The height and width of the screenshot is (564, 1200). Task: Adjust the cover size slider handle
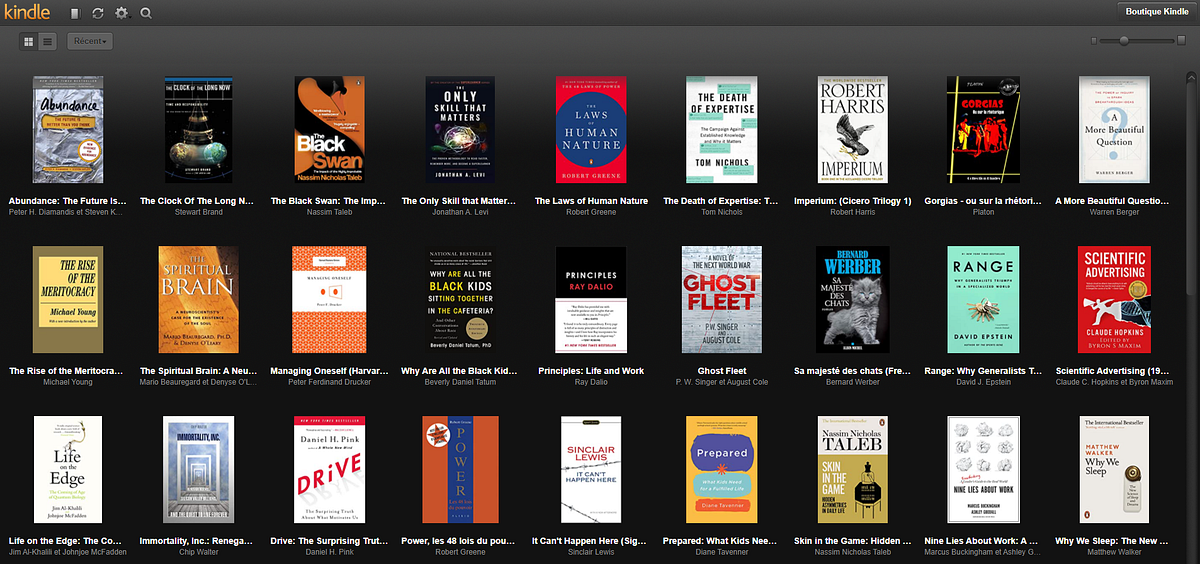coord(1125,40)
